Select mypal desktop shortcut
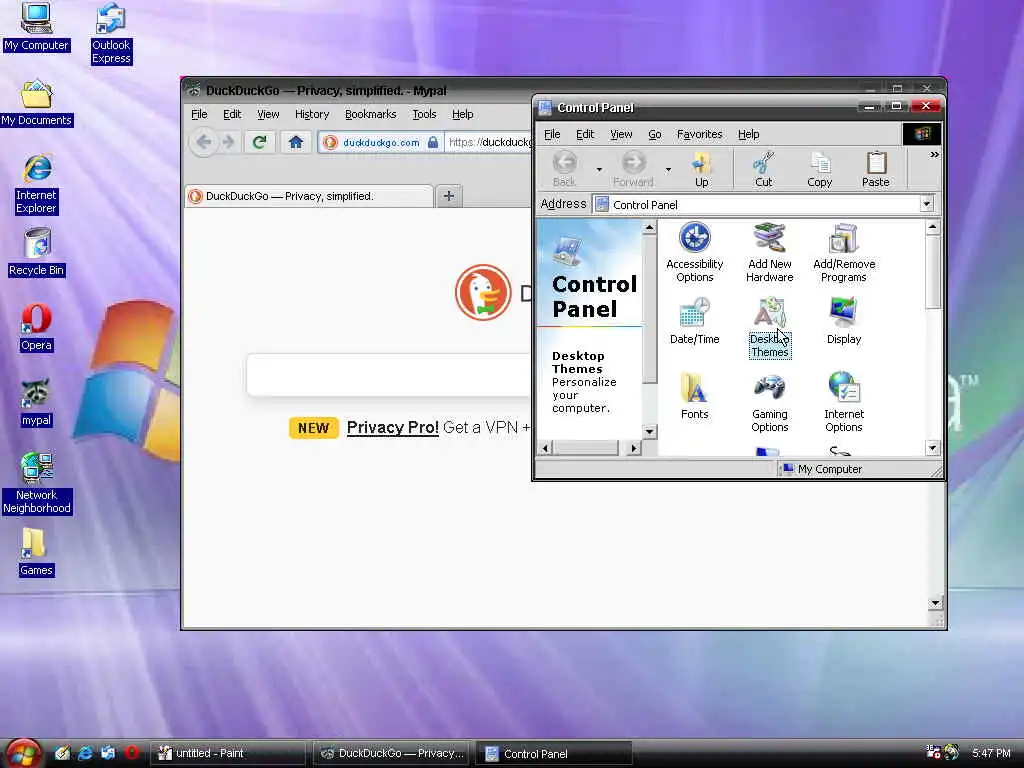 [x=36, y=403]
